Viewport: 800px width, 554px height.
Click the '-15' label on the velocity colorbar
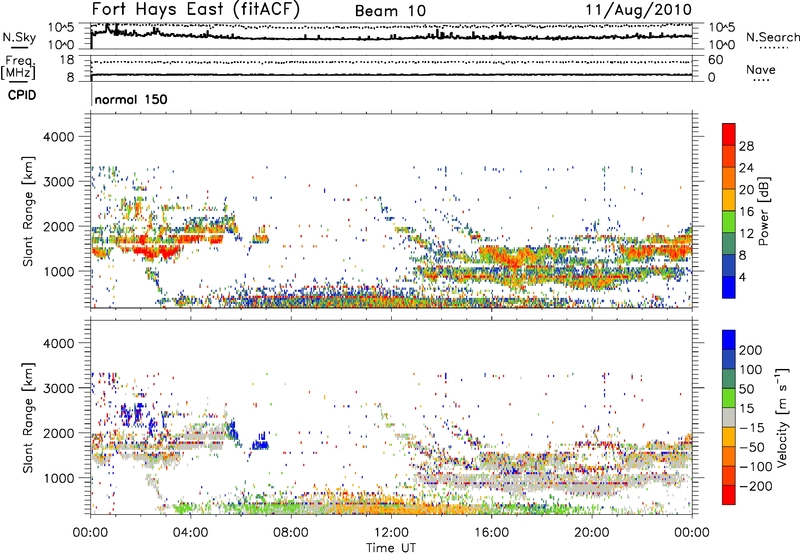[752, 428]
